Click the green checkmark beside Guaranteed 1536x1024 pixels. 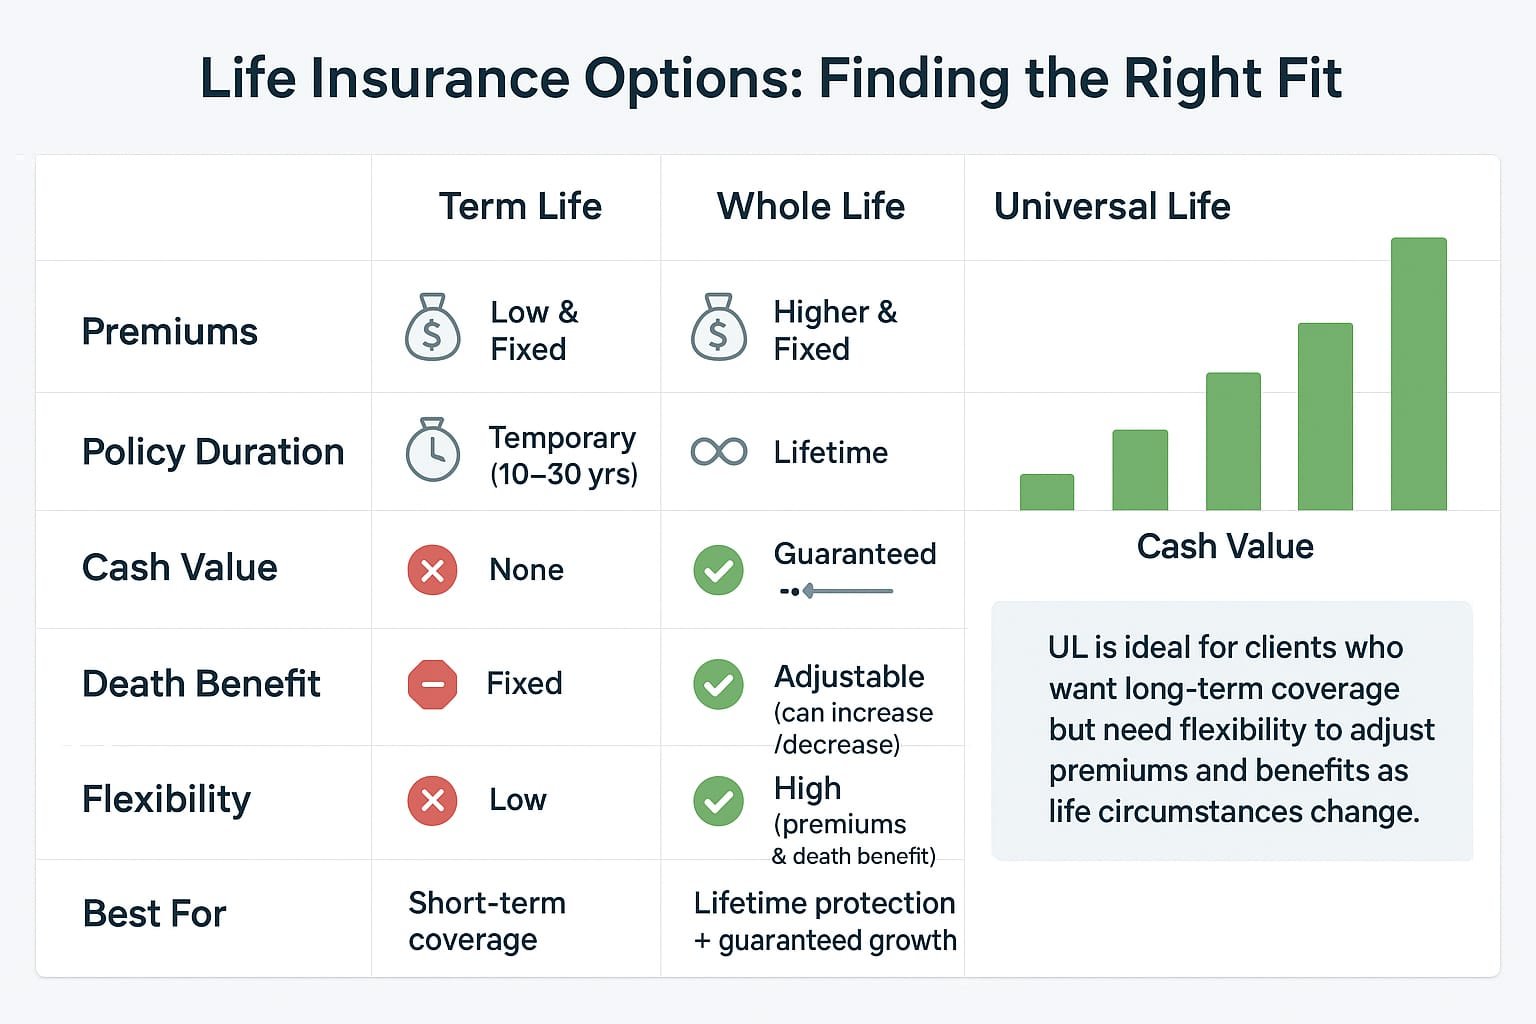(x=718, y=570)
